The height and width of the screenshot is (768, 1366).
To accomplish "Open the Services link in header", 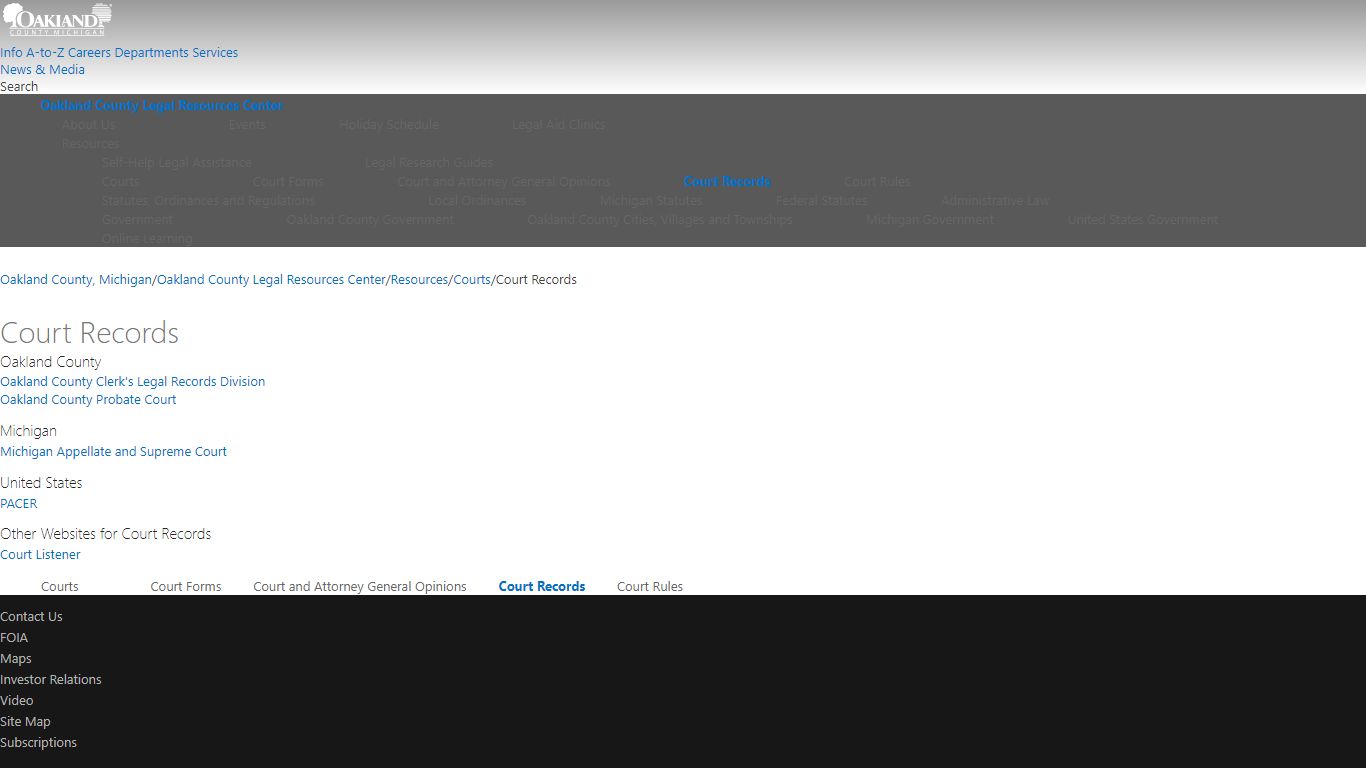I will point(215,53).
